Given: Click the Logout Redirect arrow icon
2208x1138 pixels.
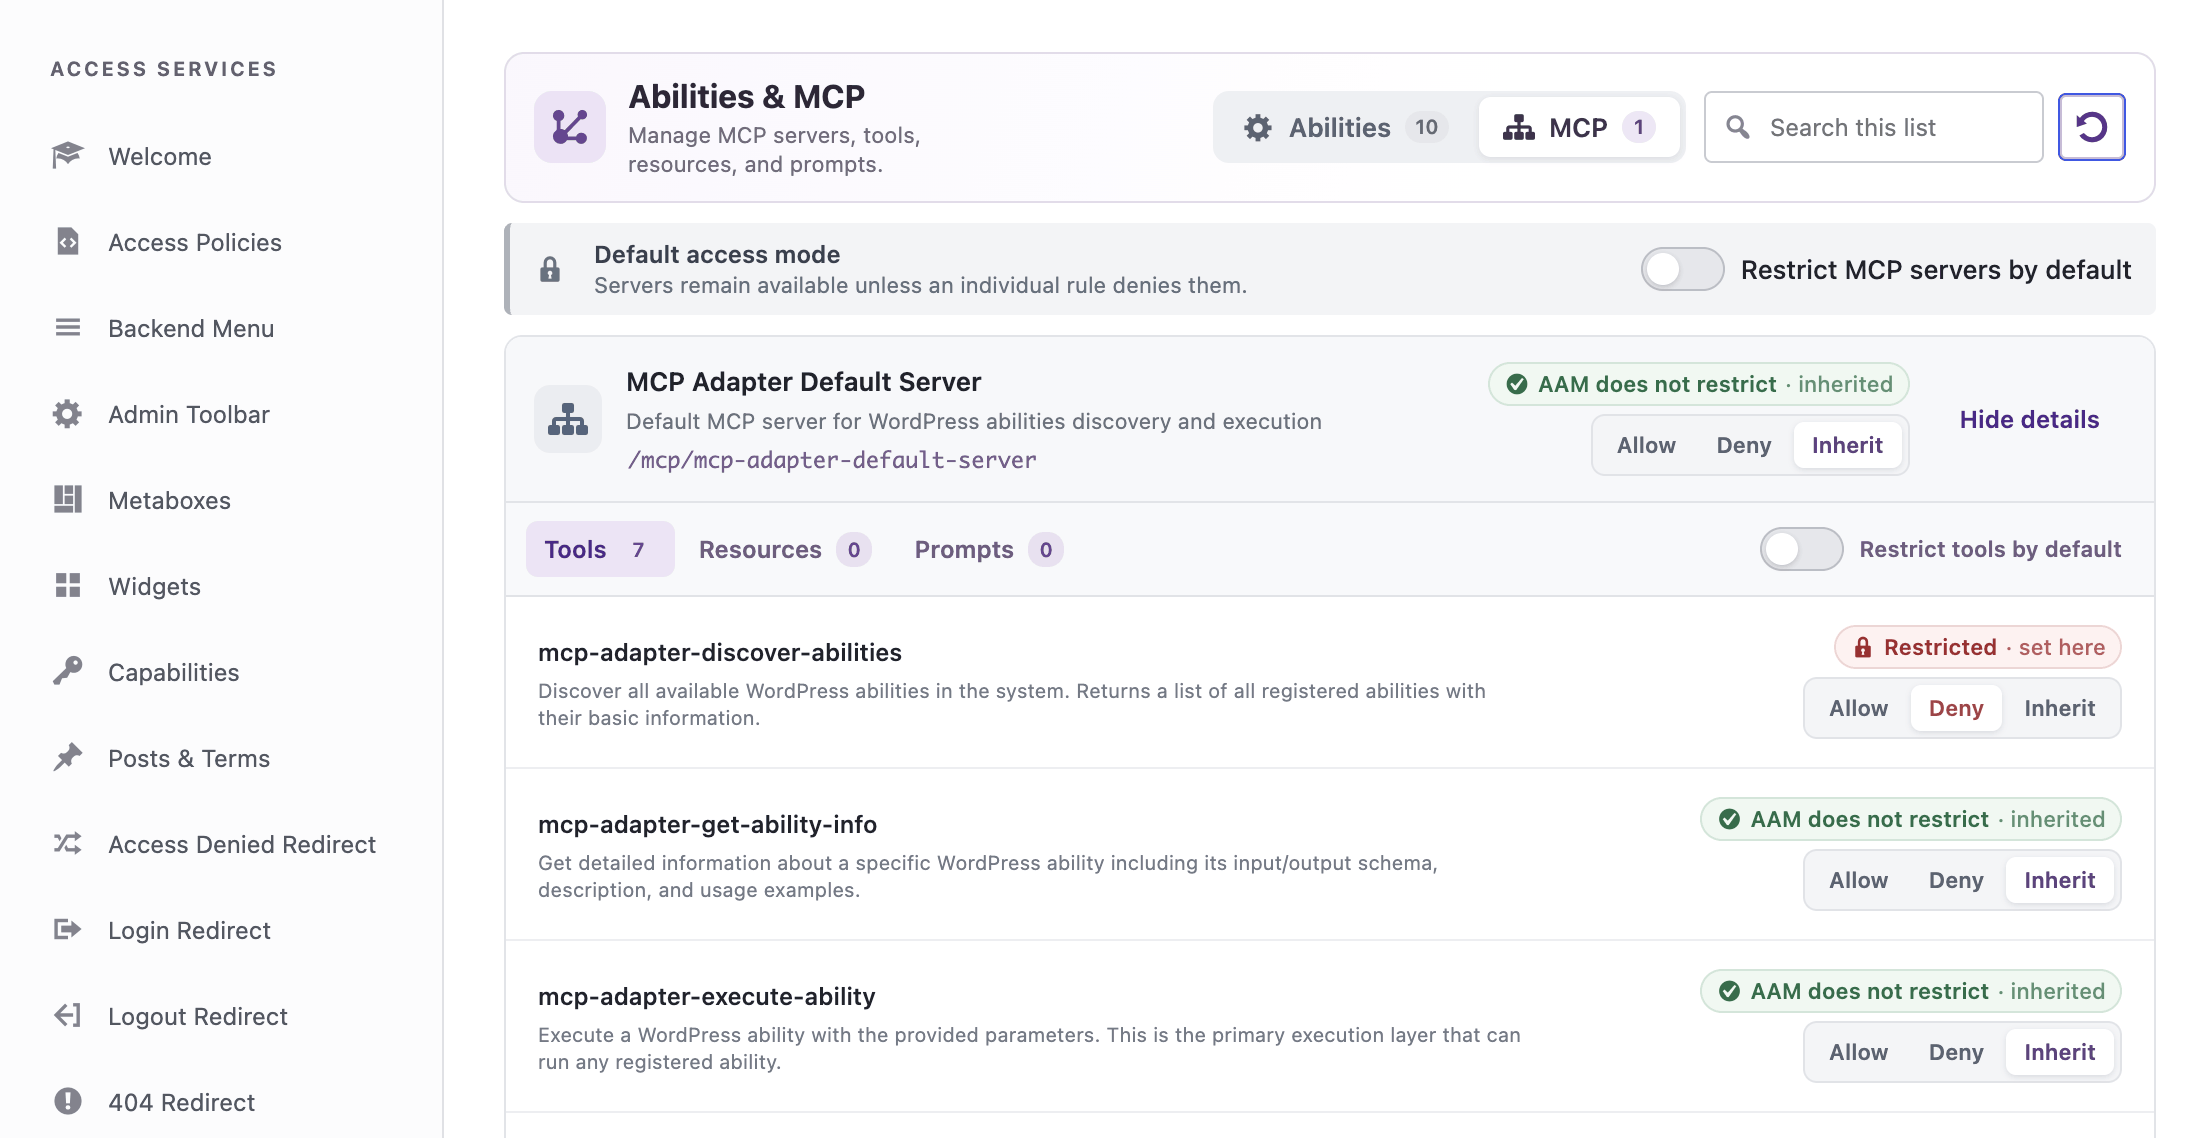Looking at the screenshot, I should click(67, 1016).
